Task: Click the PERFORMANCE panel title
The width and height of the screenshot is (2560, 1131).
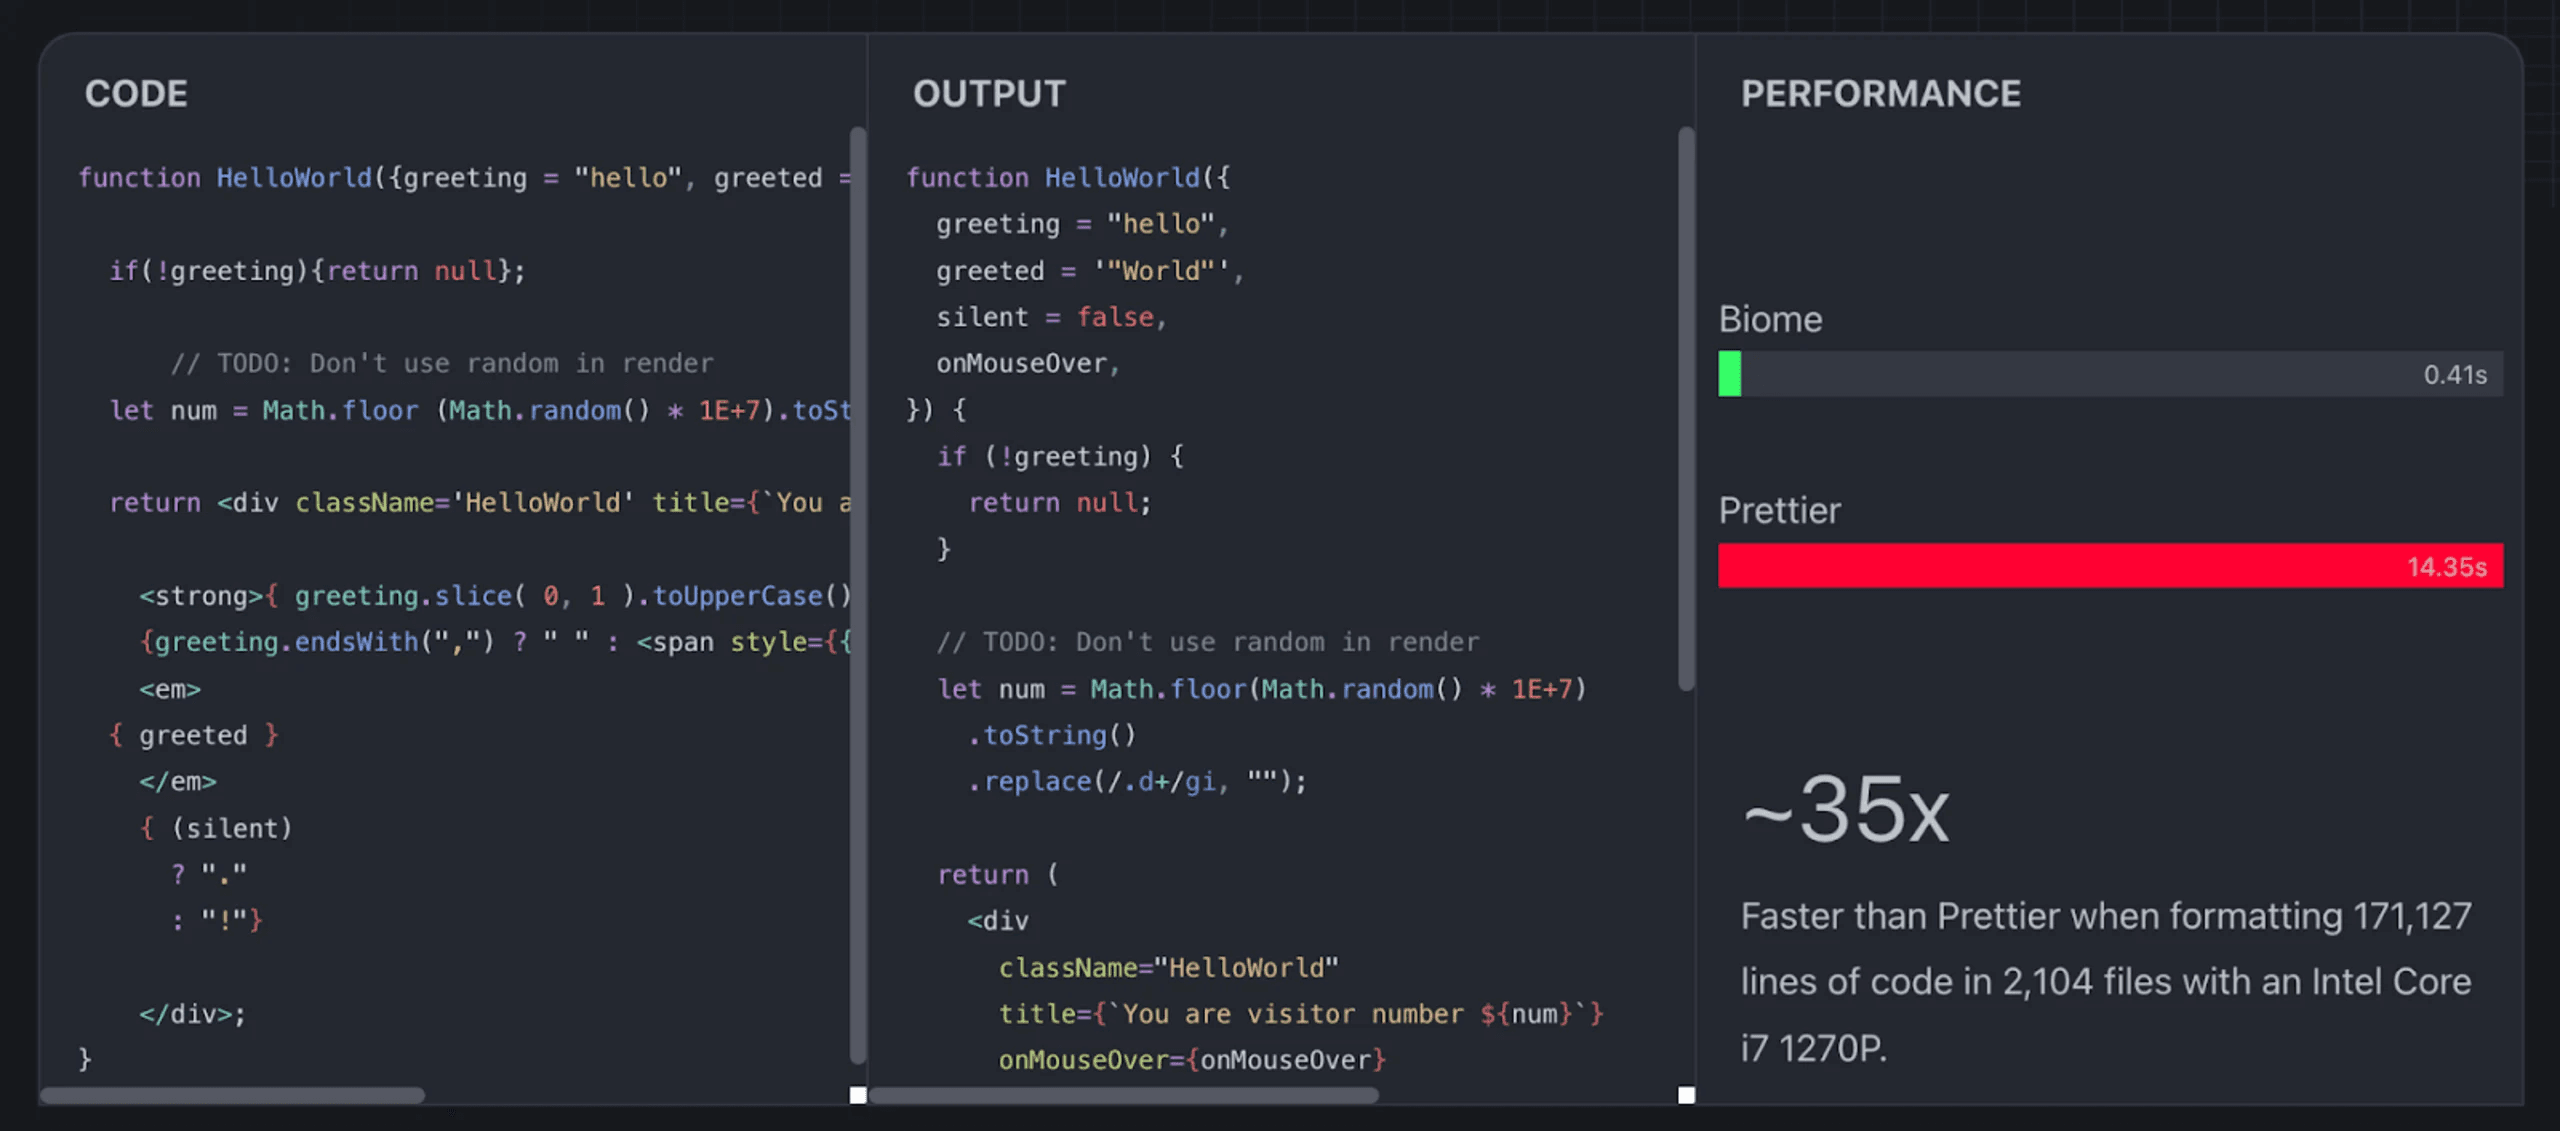Action: coord(1881,93)
